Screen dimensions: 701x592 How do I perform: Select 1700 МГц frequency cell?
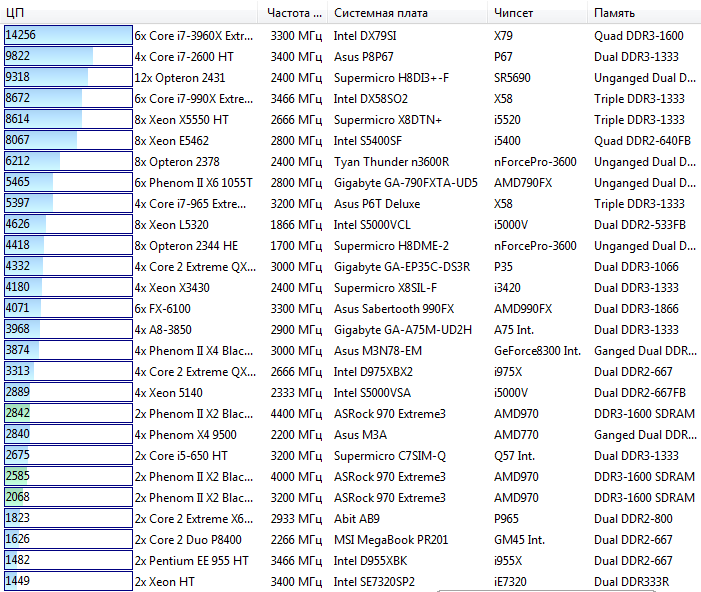(296, 246)
